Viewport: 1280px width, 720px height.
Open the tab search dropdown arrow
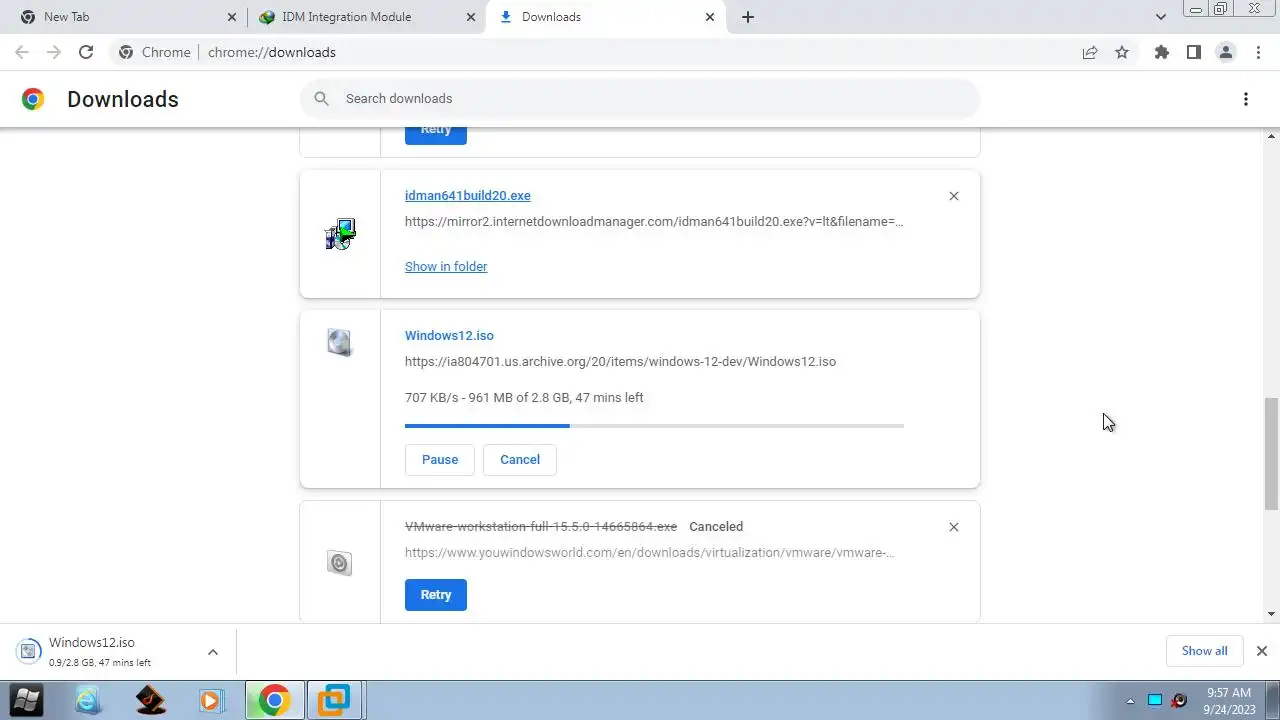1161,17
